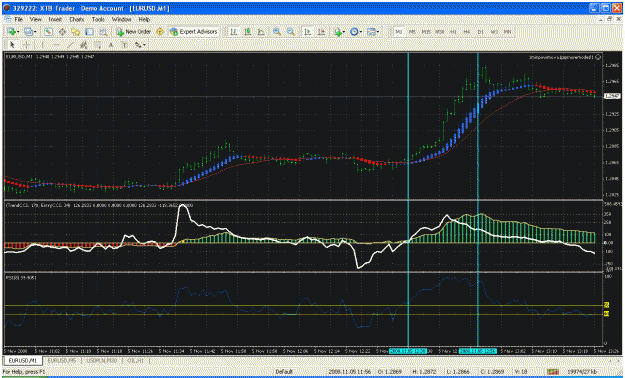Toggle the Market Watch window icon

tap(49, 32)
